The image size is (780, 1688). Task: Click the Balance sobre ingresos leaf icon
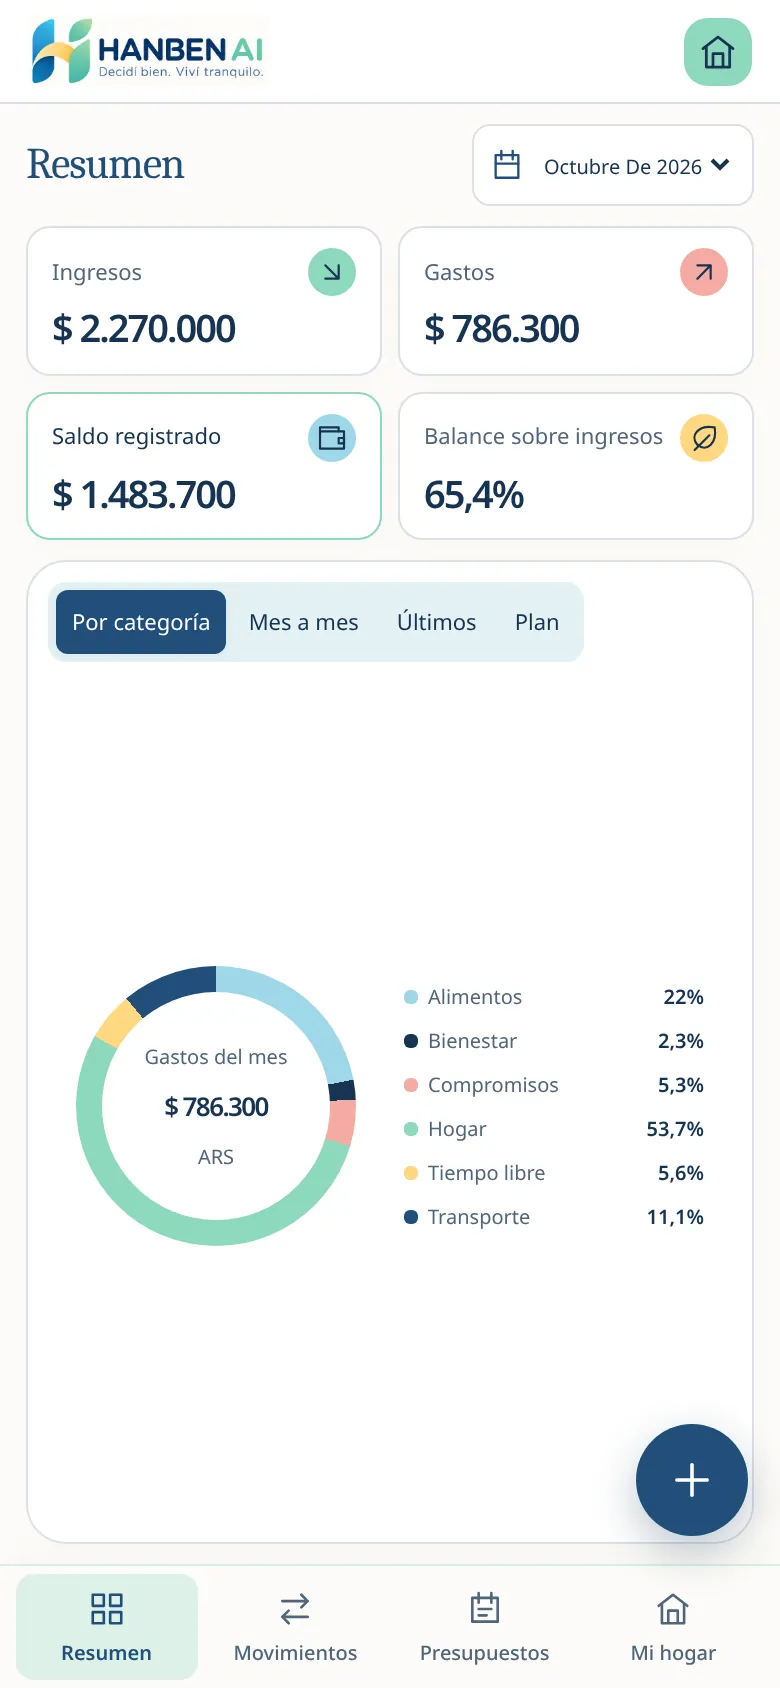704,438
